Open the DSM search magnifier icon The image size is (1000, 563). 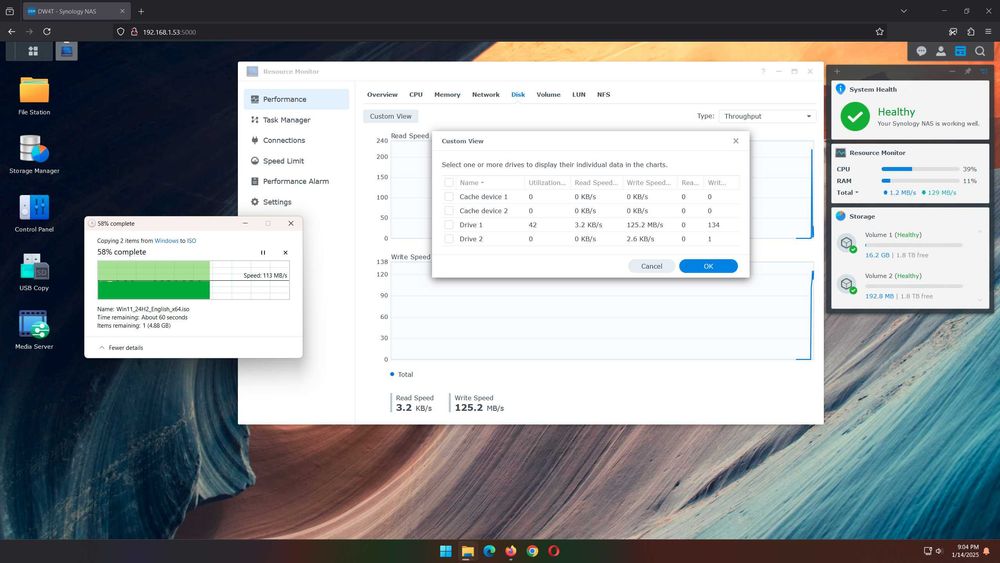pyautogui.click(x=980, y=51)
